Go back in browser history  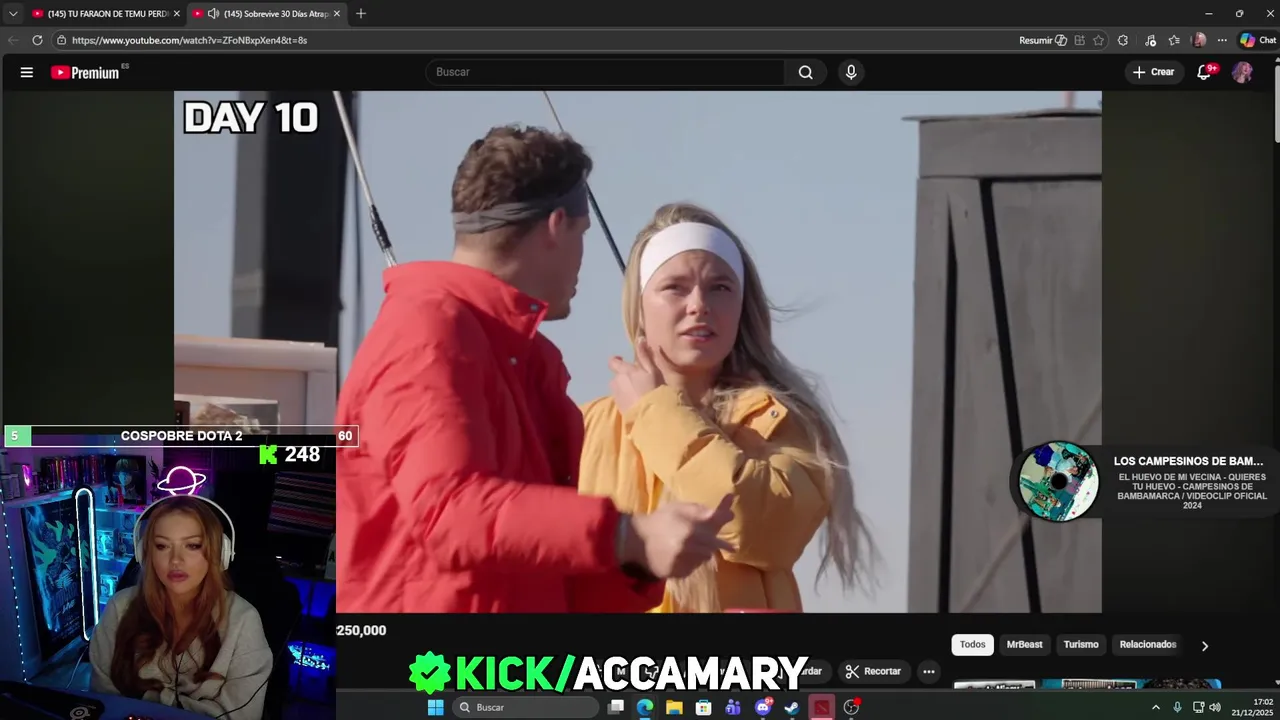click(12, 40)
